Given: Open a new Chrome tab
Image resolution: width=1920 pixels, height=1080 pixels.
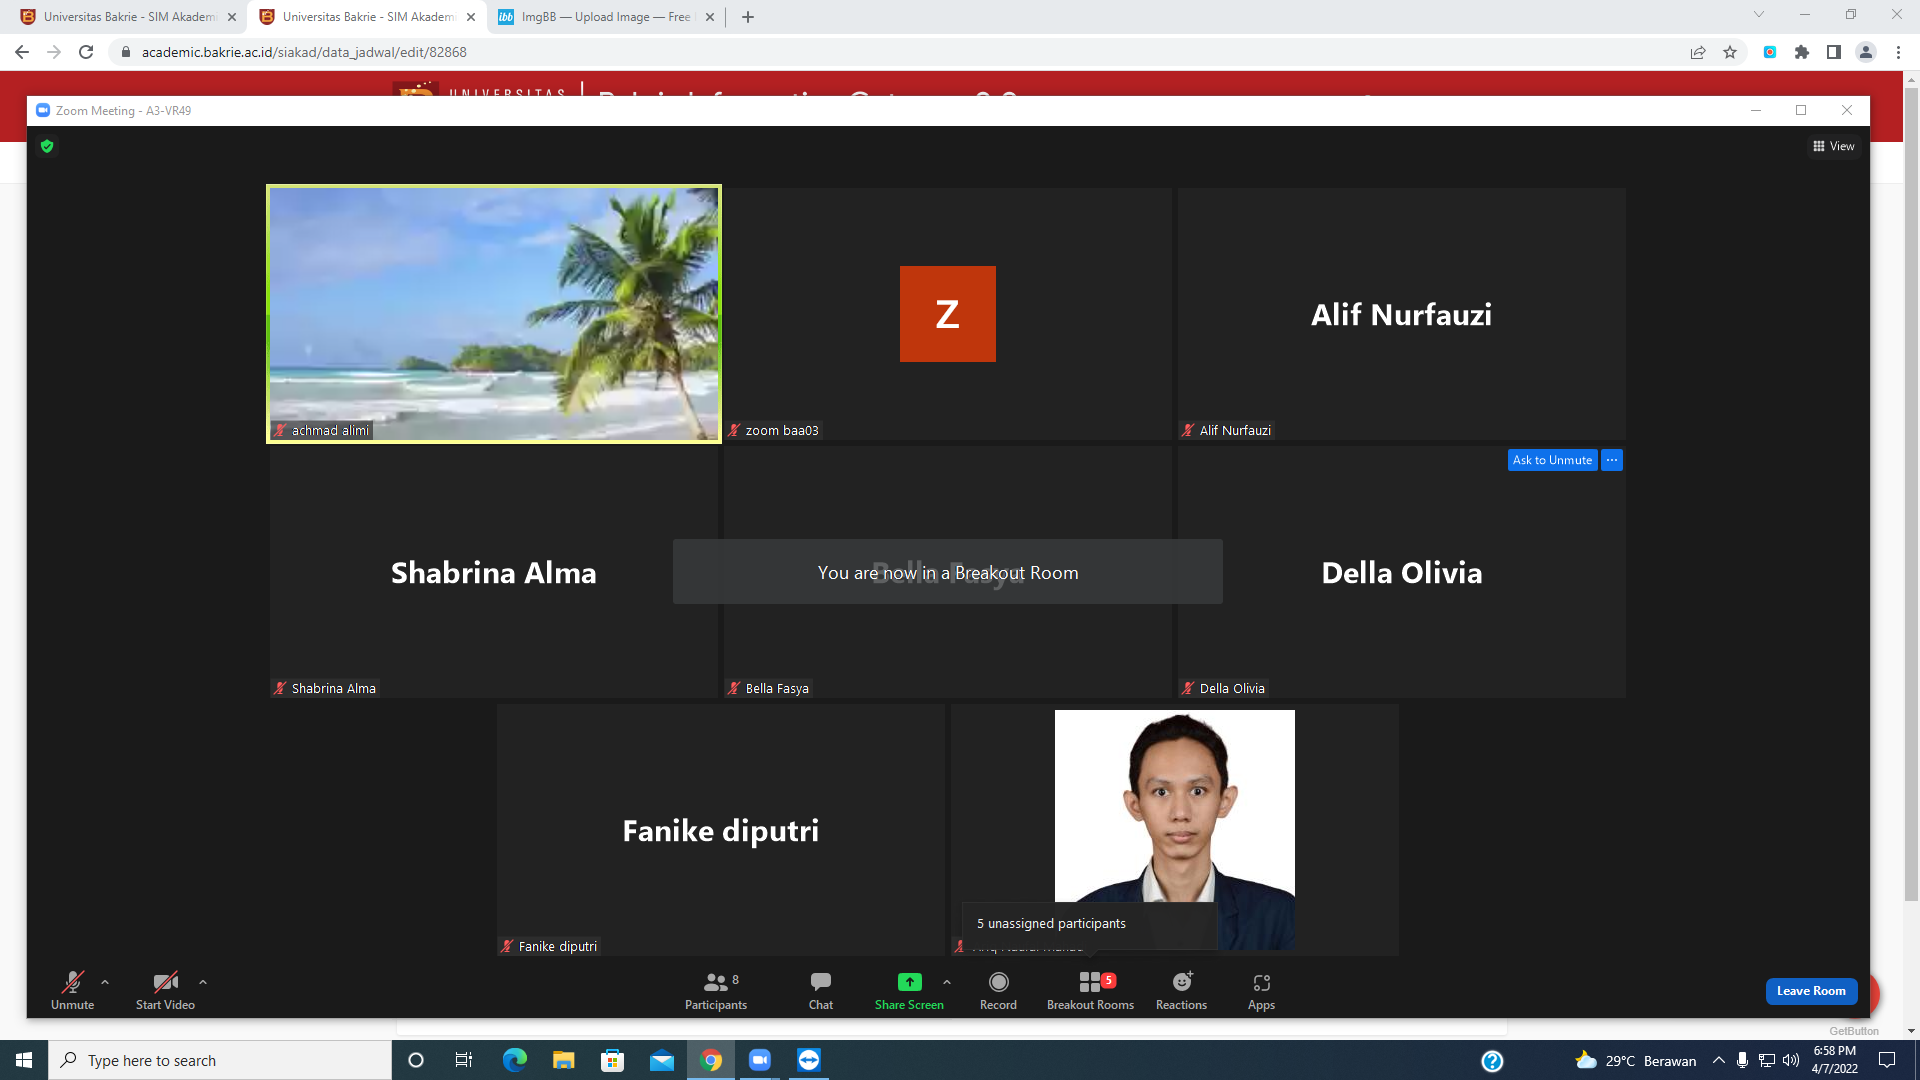Looking at the screenshot, I should (748, 17).
